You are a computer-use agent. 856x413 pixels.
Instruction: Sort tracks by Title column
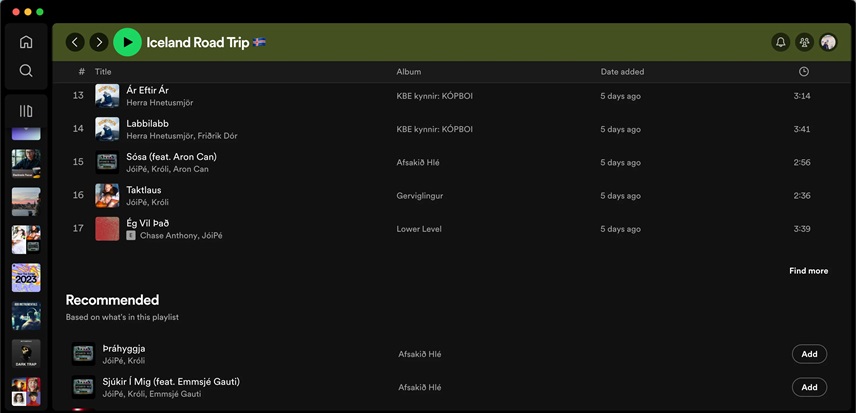click(x=103, y=71)
